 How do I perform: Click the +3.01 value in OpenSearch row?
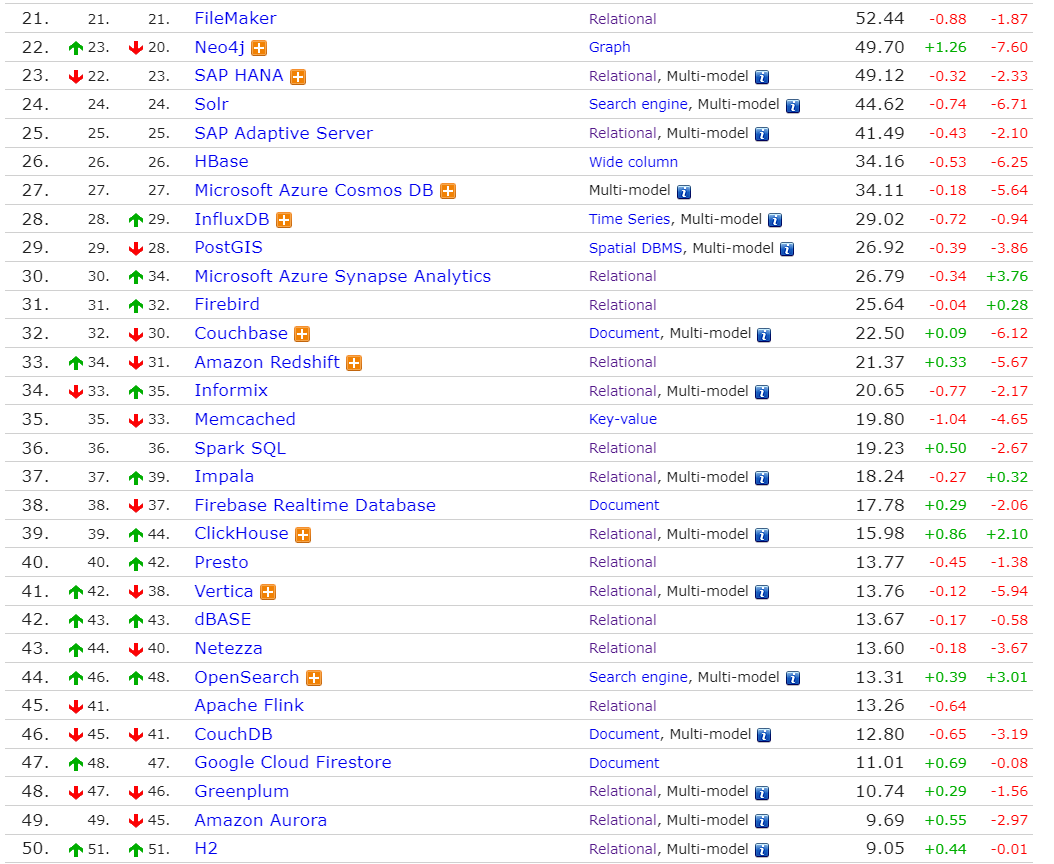pyautogui.click(x=1007, y=677)
